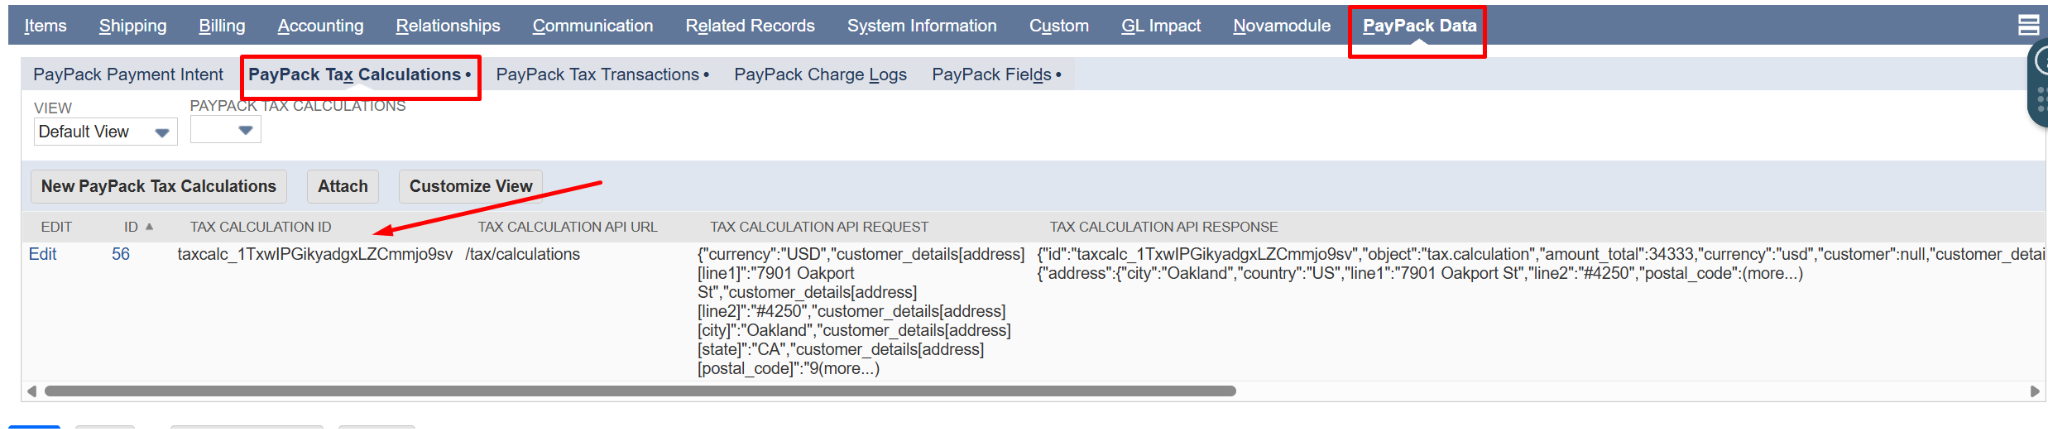Sort by Tax Calculation ID column header

pos(260,227)
